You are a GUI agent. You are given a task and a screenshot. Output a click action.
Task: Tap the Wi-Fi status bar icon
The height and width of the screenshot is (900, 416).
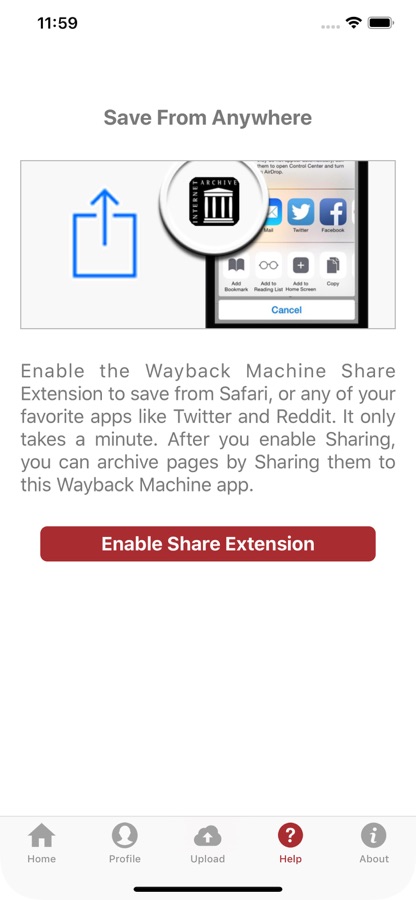(353, 23)
